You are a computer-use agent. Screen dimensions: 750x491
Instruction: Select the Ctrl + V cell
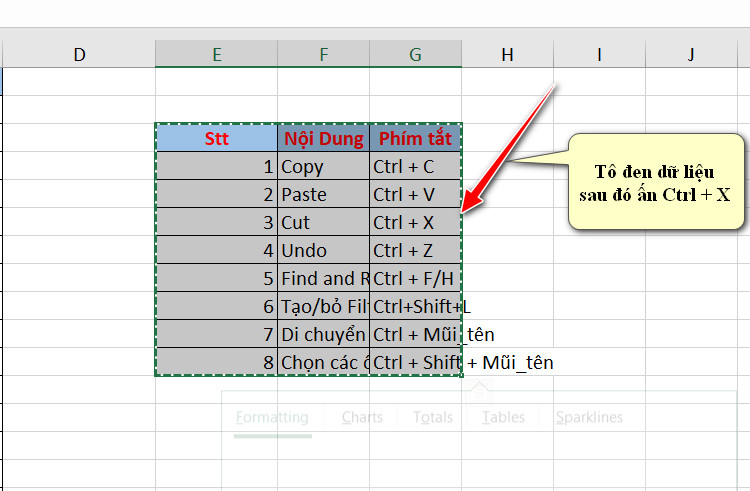[415, 194]
